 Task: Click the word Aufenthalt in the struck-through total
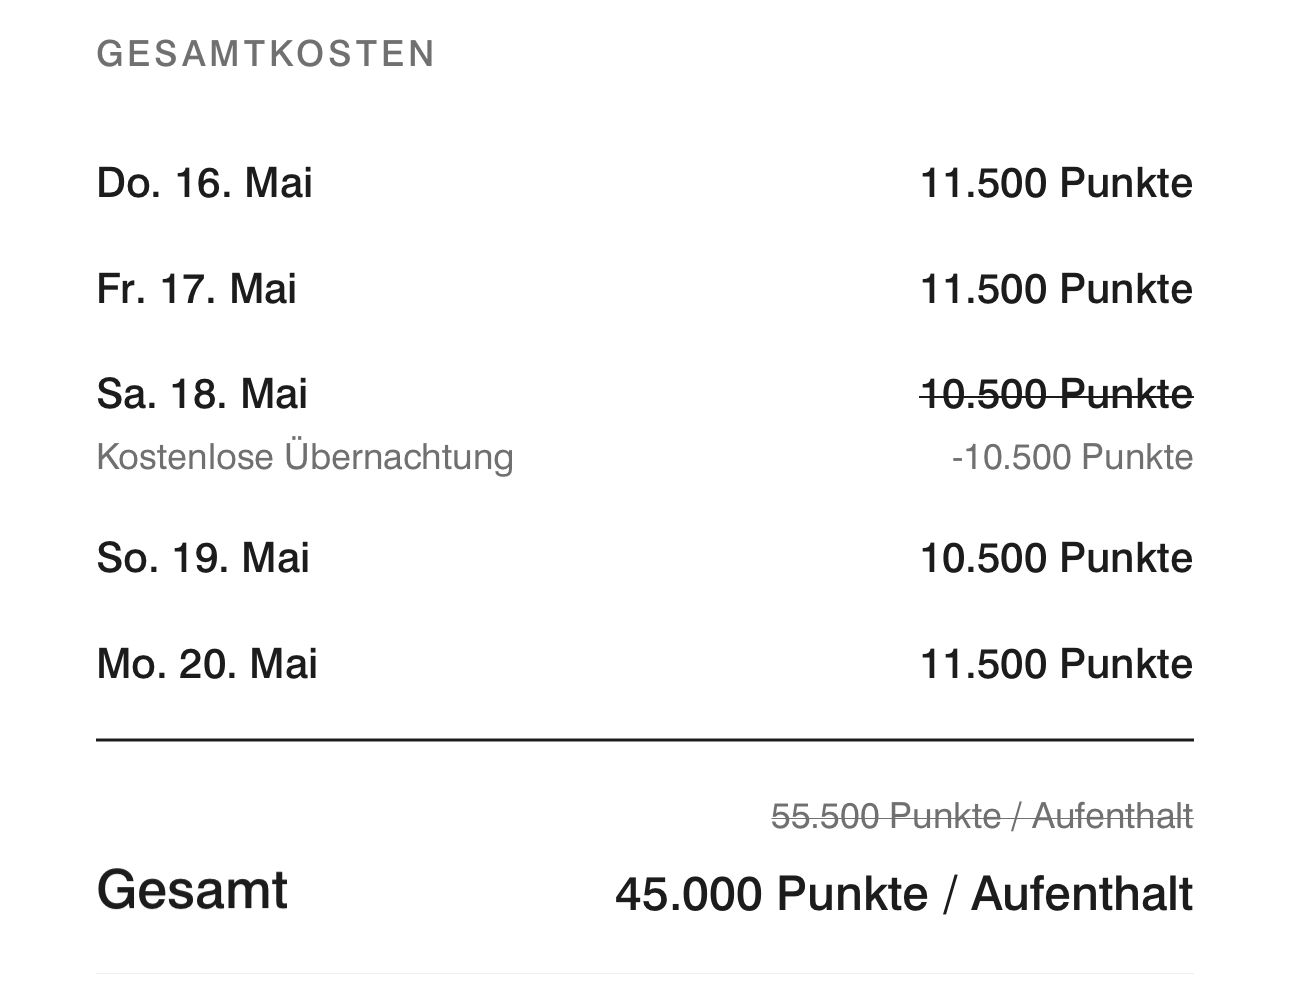pyautogui.click(x=1112, y=816)
